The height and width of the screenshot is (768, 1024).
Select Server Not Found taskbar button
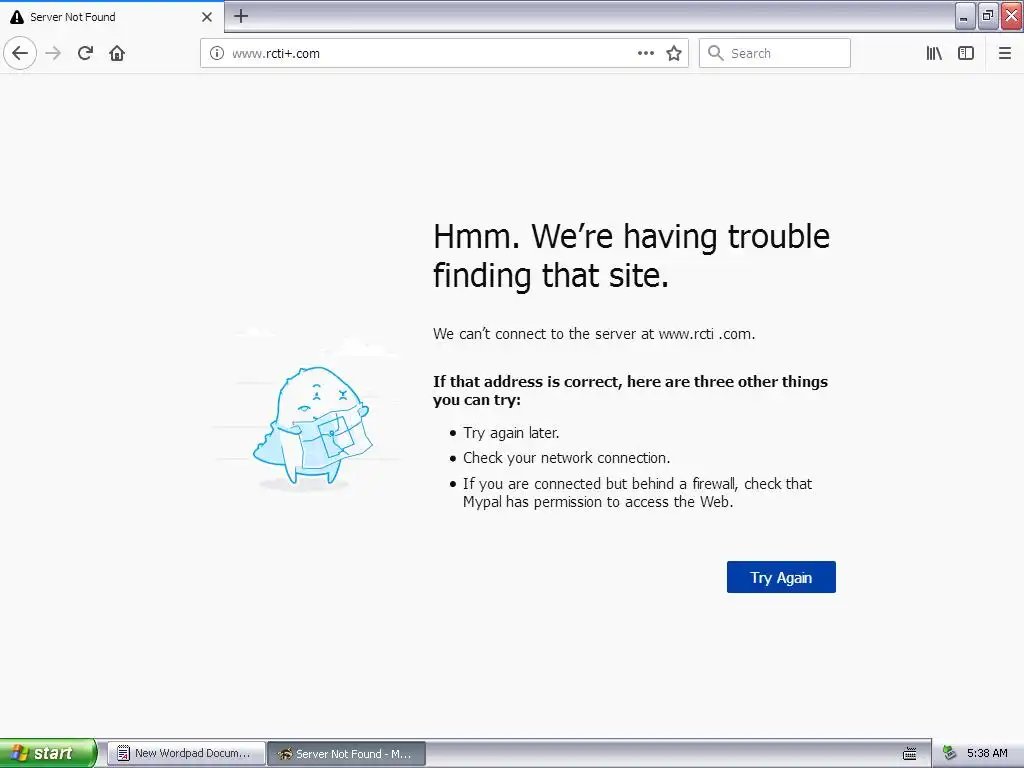[x=347, y=754]
